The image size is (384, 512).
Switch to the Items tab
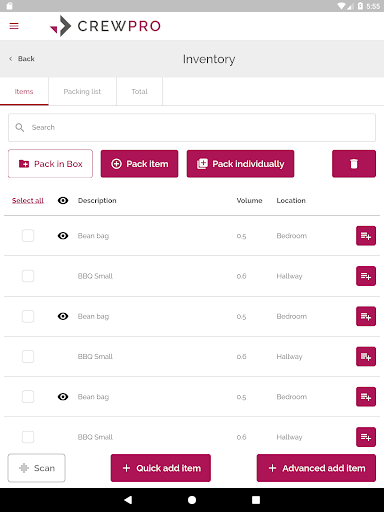(x=24, y=91)
